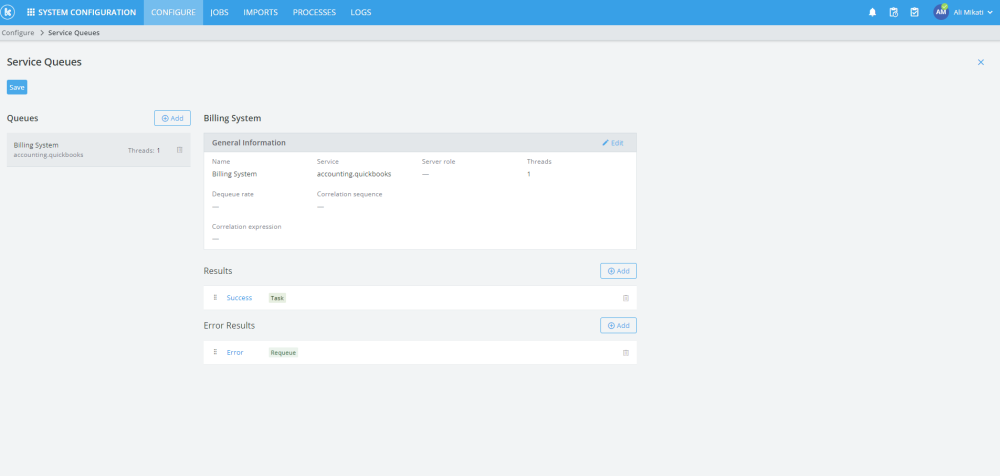Viewport: 1000px width, 476px height.
Task: Click the AM user avatar
Action: (941, 12)
